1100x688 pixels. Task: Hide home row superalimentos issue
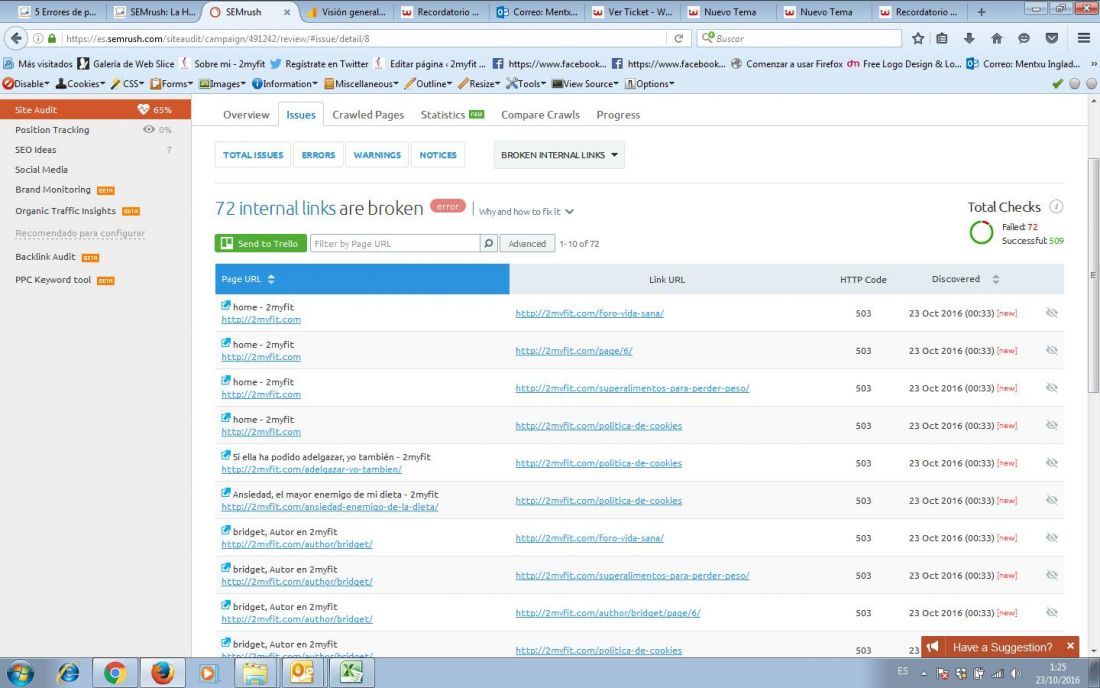click(x=1052, y=388)
